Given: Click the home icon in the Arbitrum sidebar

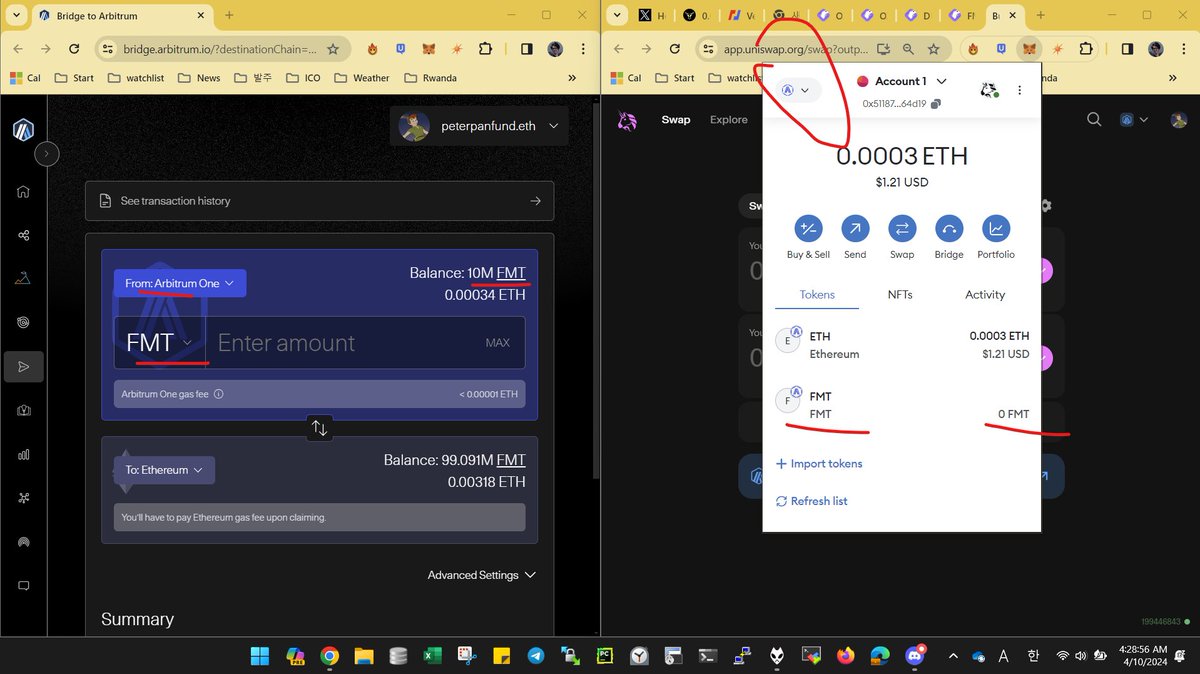Looking at the screenshot, I should [x=23, y=192].
